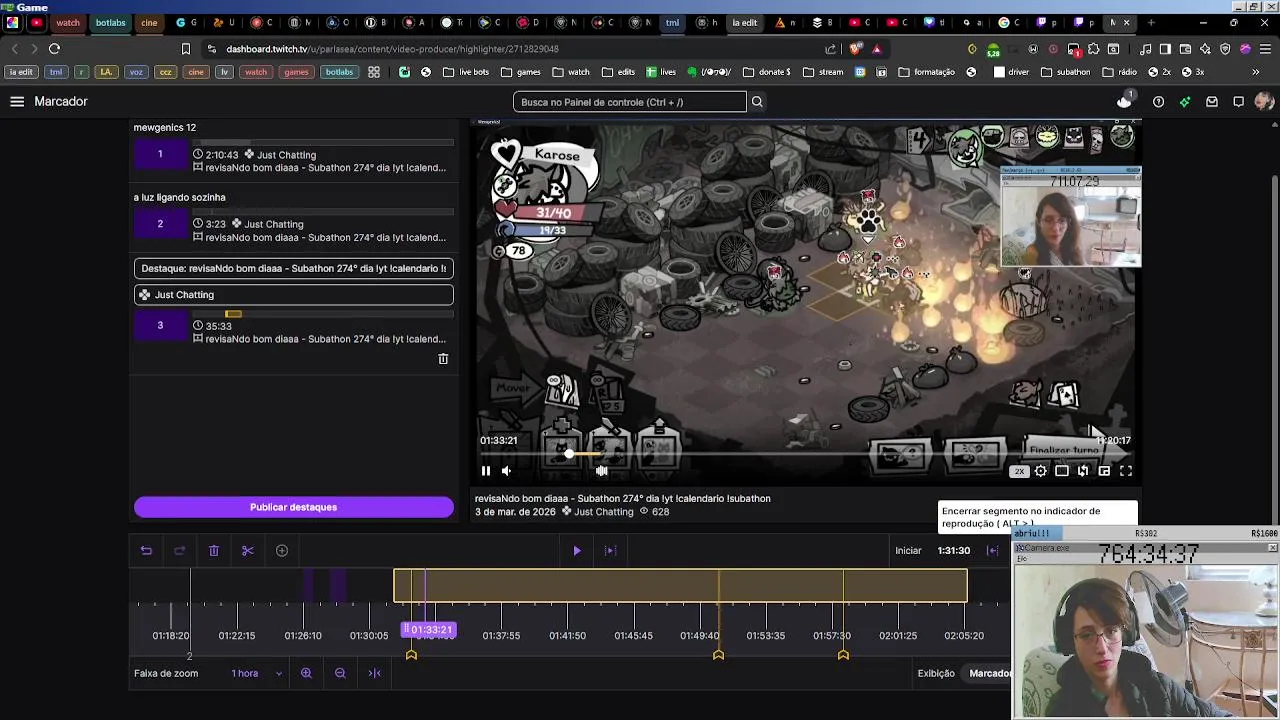Show more bookmarks chevron

[x=1256, y=72]
